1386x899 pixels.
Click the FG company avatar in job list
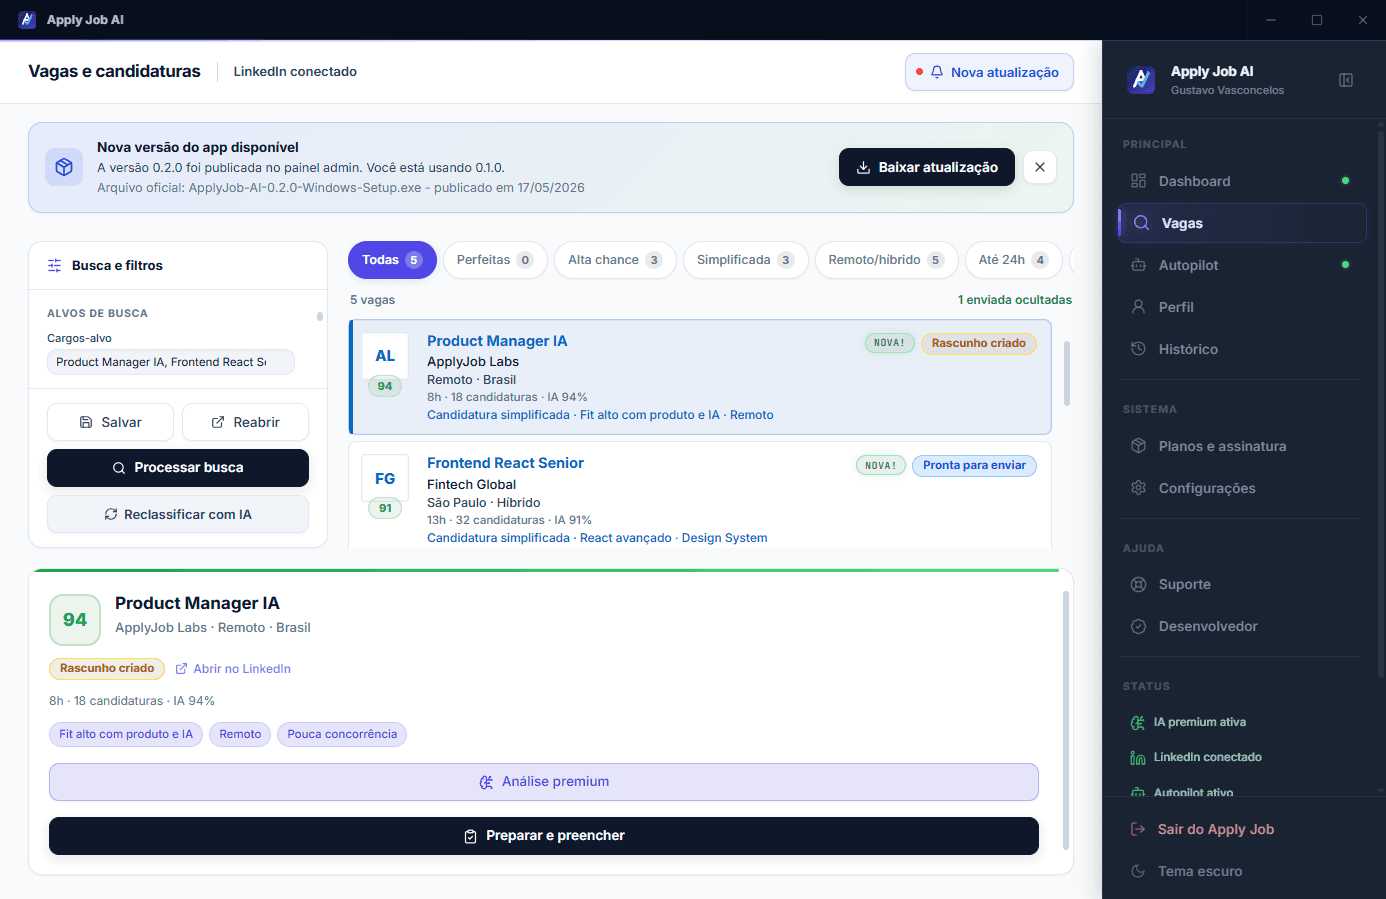pyautogui.click(x=385, y=479)
